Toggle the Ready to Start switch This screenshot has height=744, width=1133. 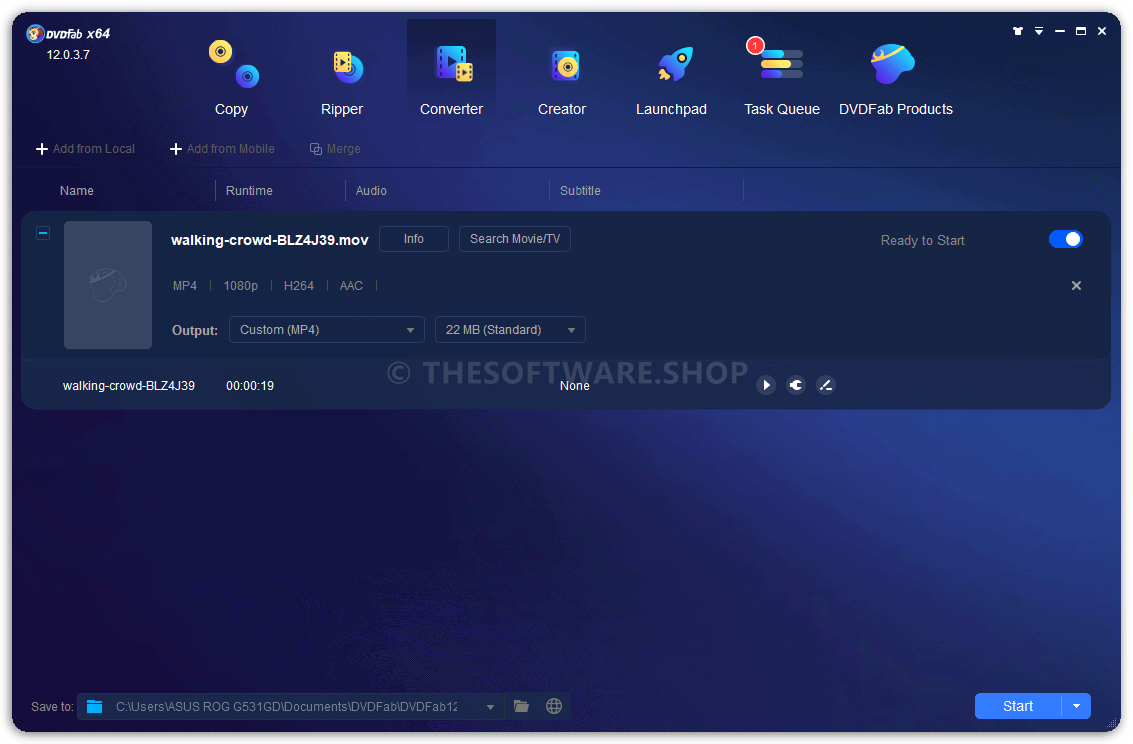pos(1065,239)
